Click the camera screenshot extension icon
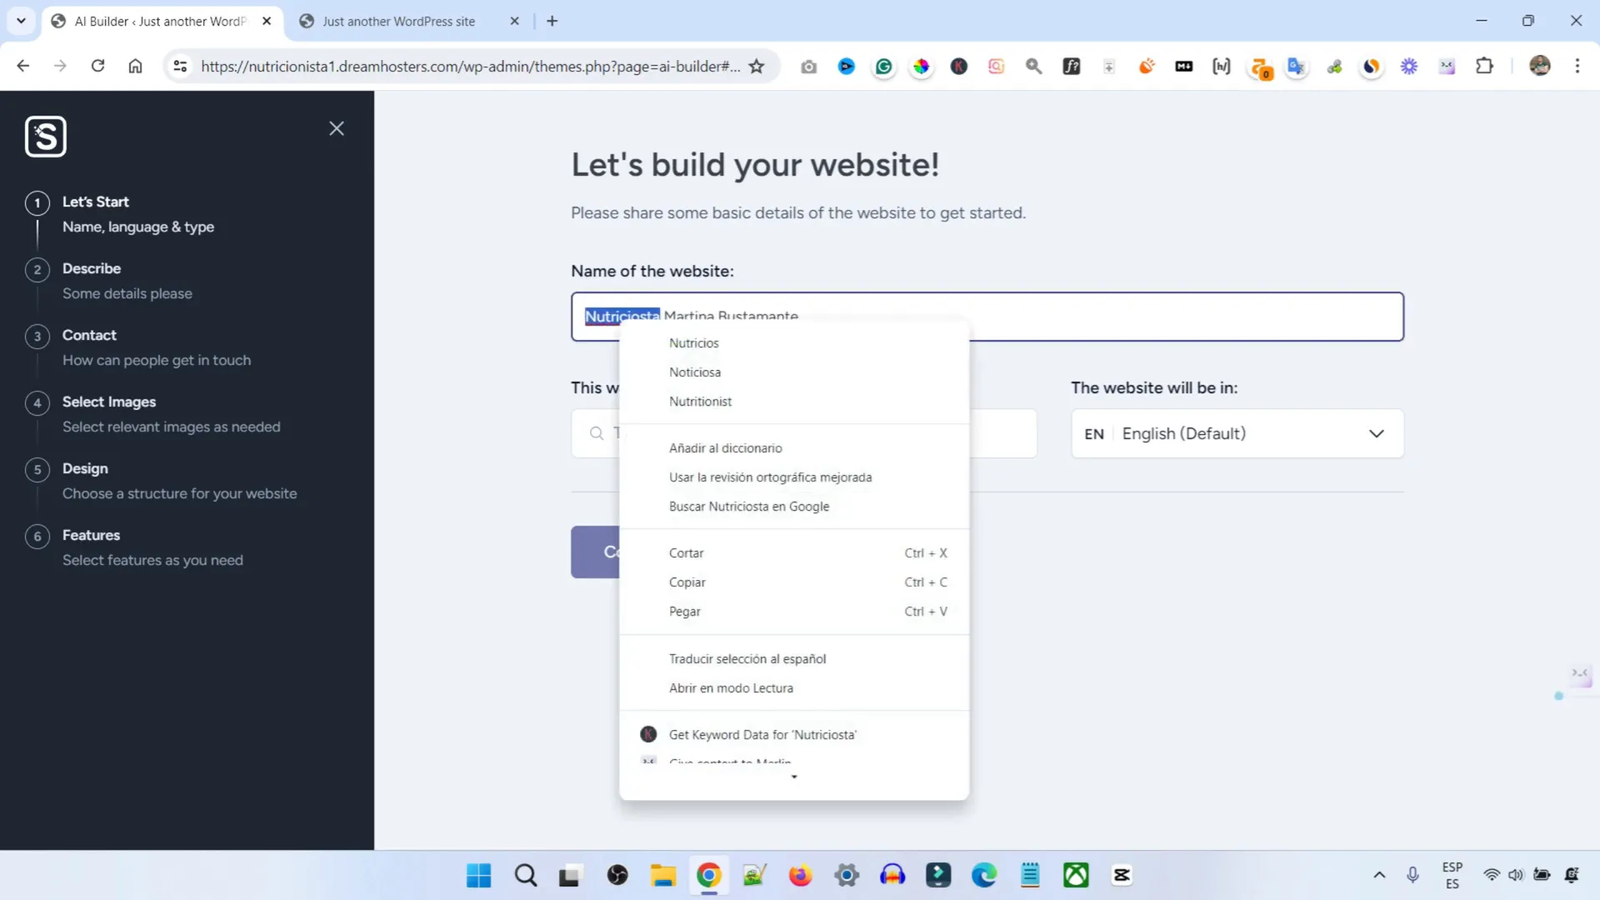 coord(808,66)
